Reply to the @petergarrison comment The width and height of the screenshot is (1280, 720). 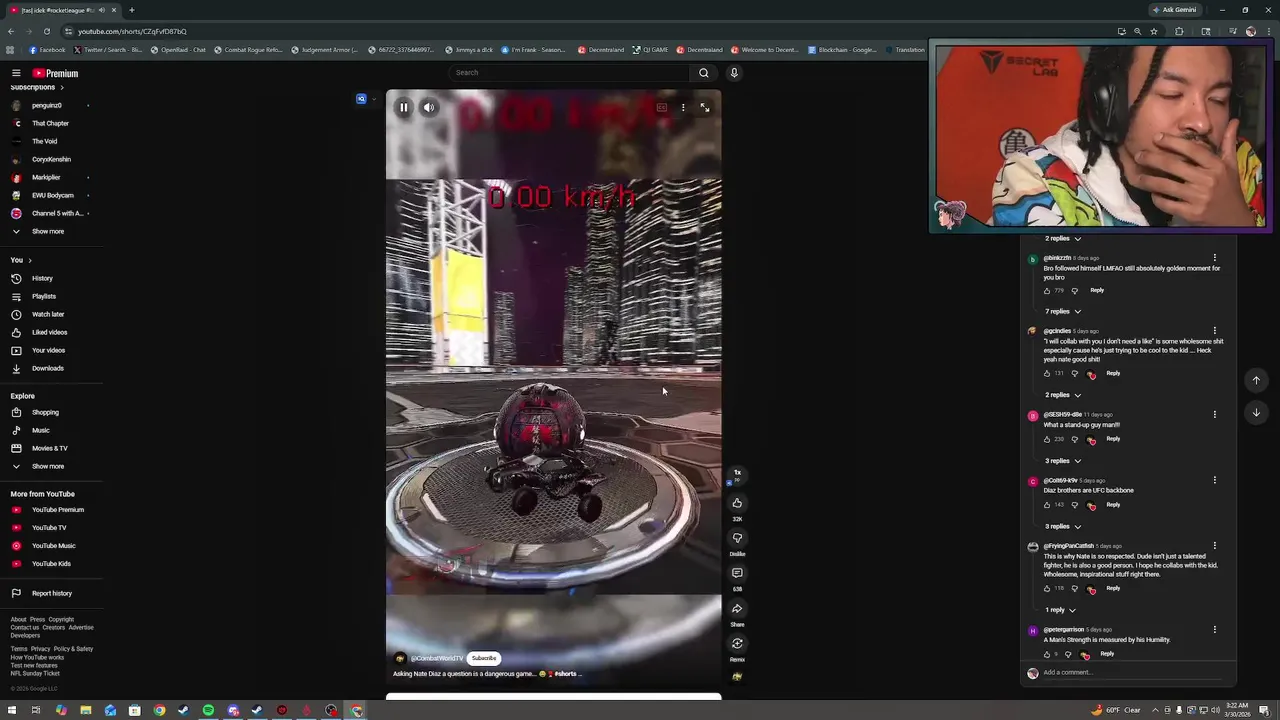1107,654
